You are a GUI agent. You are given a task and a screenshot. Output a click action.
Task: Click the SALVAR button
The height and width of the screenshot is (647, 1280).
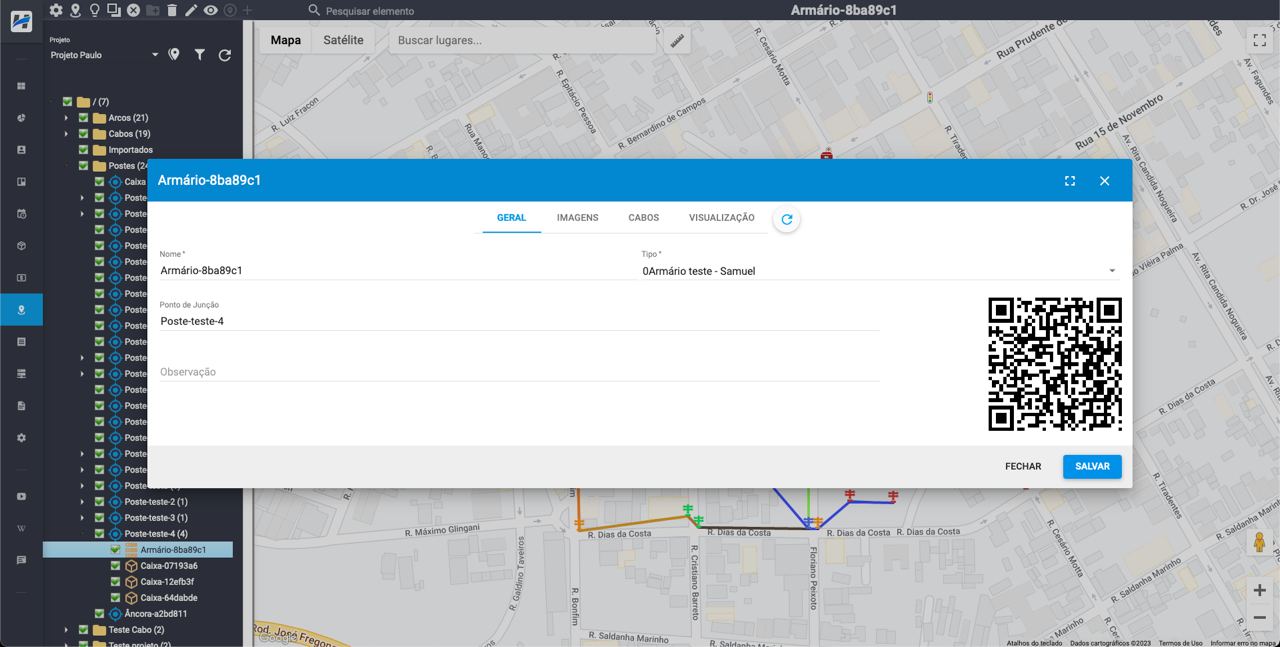(1091, 467)
